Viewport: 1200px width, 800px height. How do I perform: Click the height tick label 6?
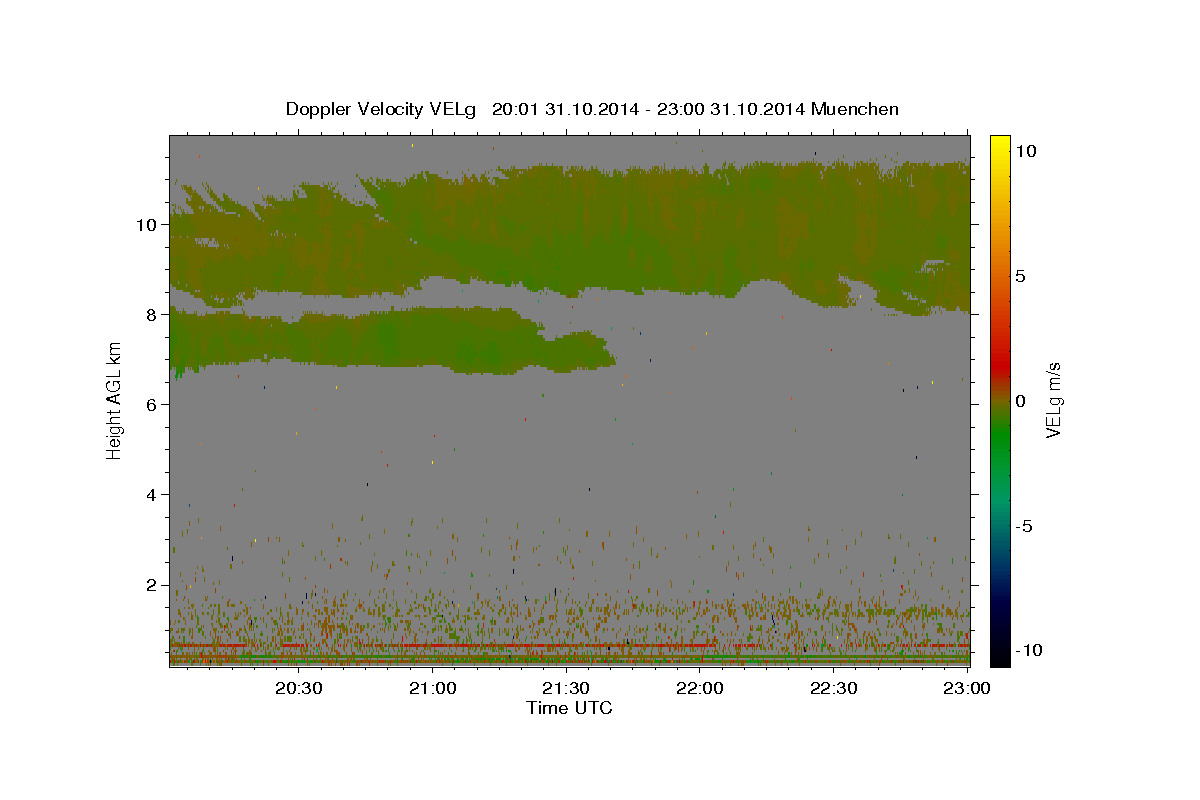point(151,404)
